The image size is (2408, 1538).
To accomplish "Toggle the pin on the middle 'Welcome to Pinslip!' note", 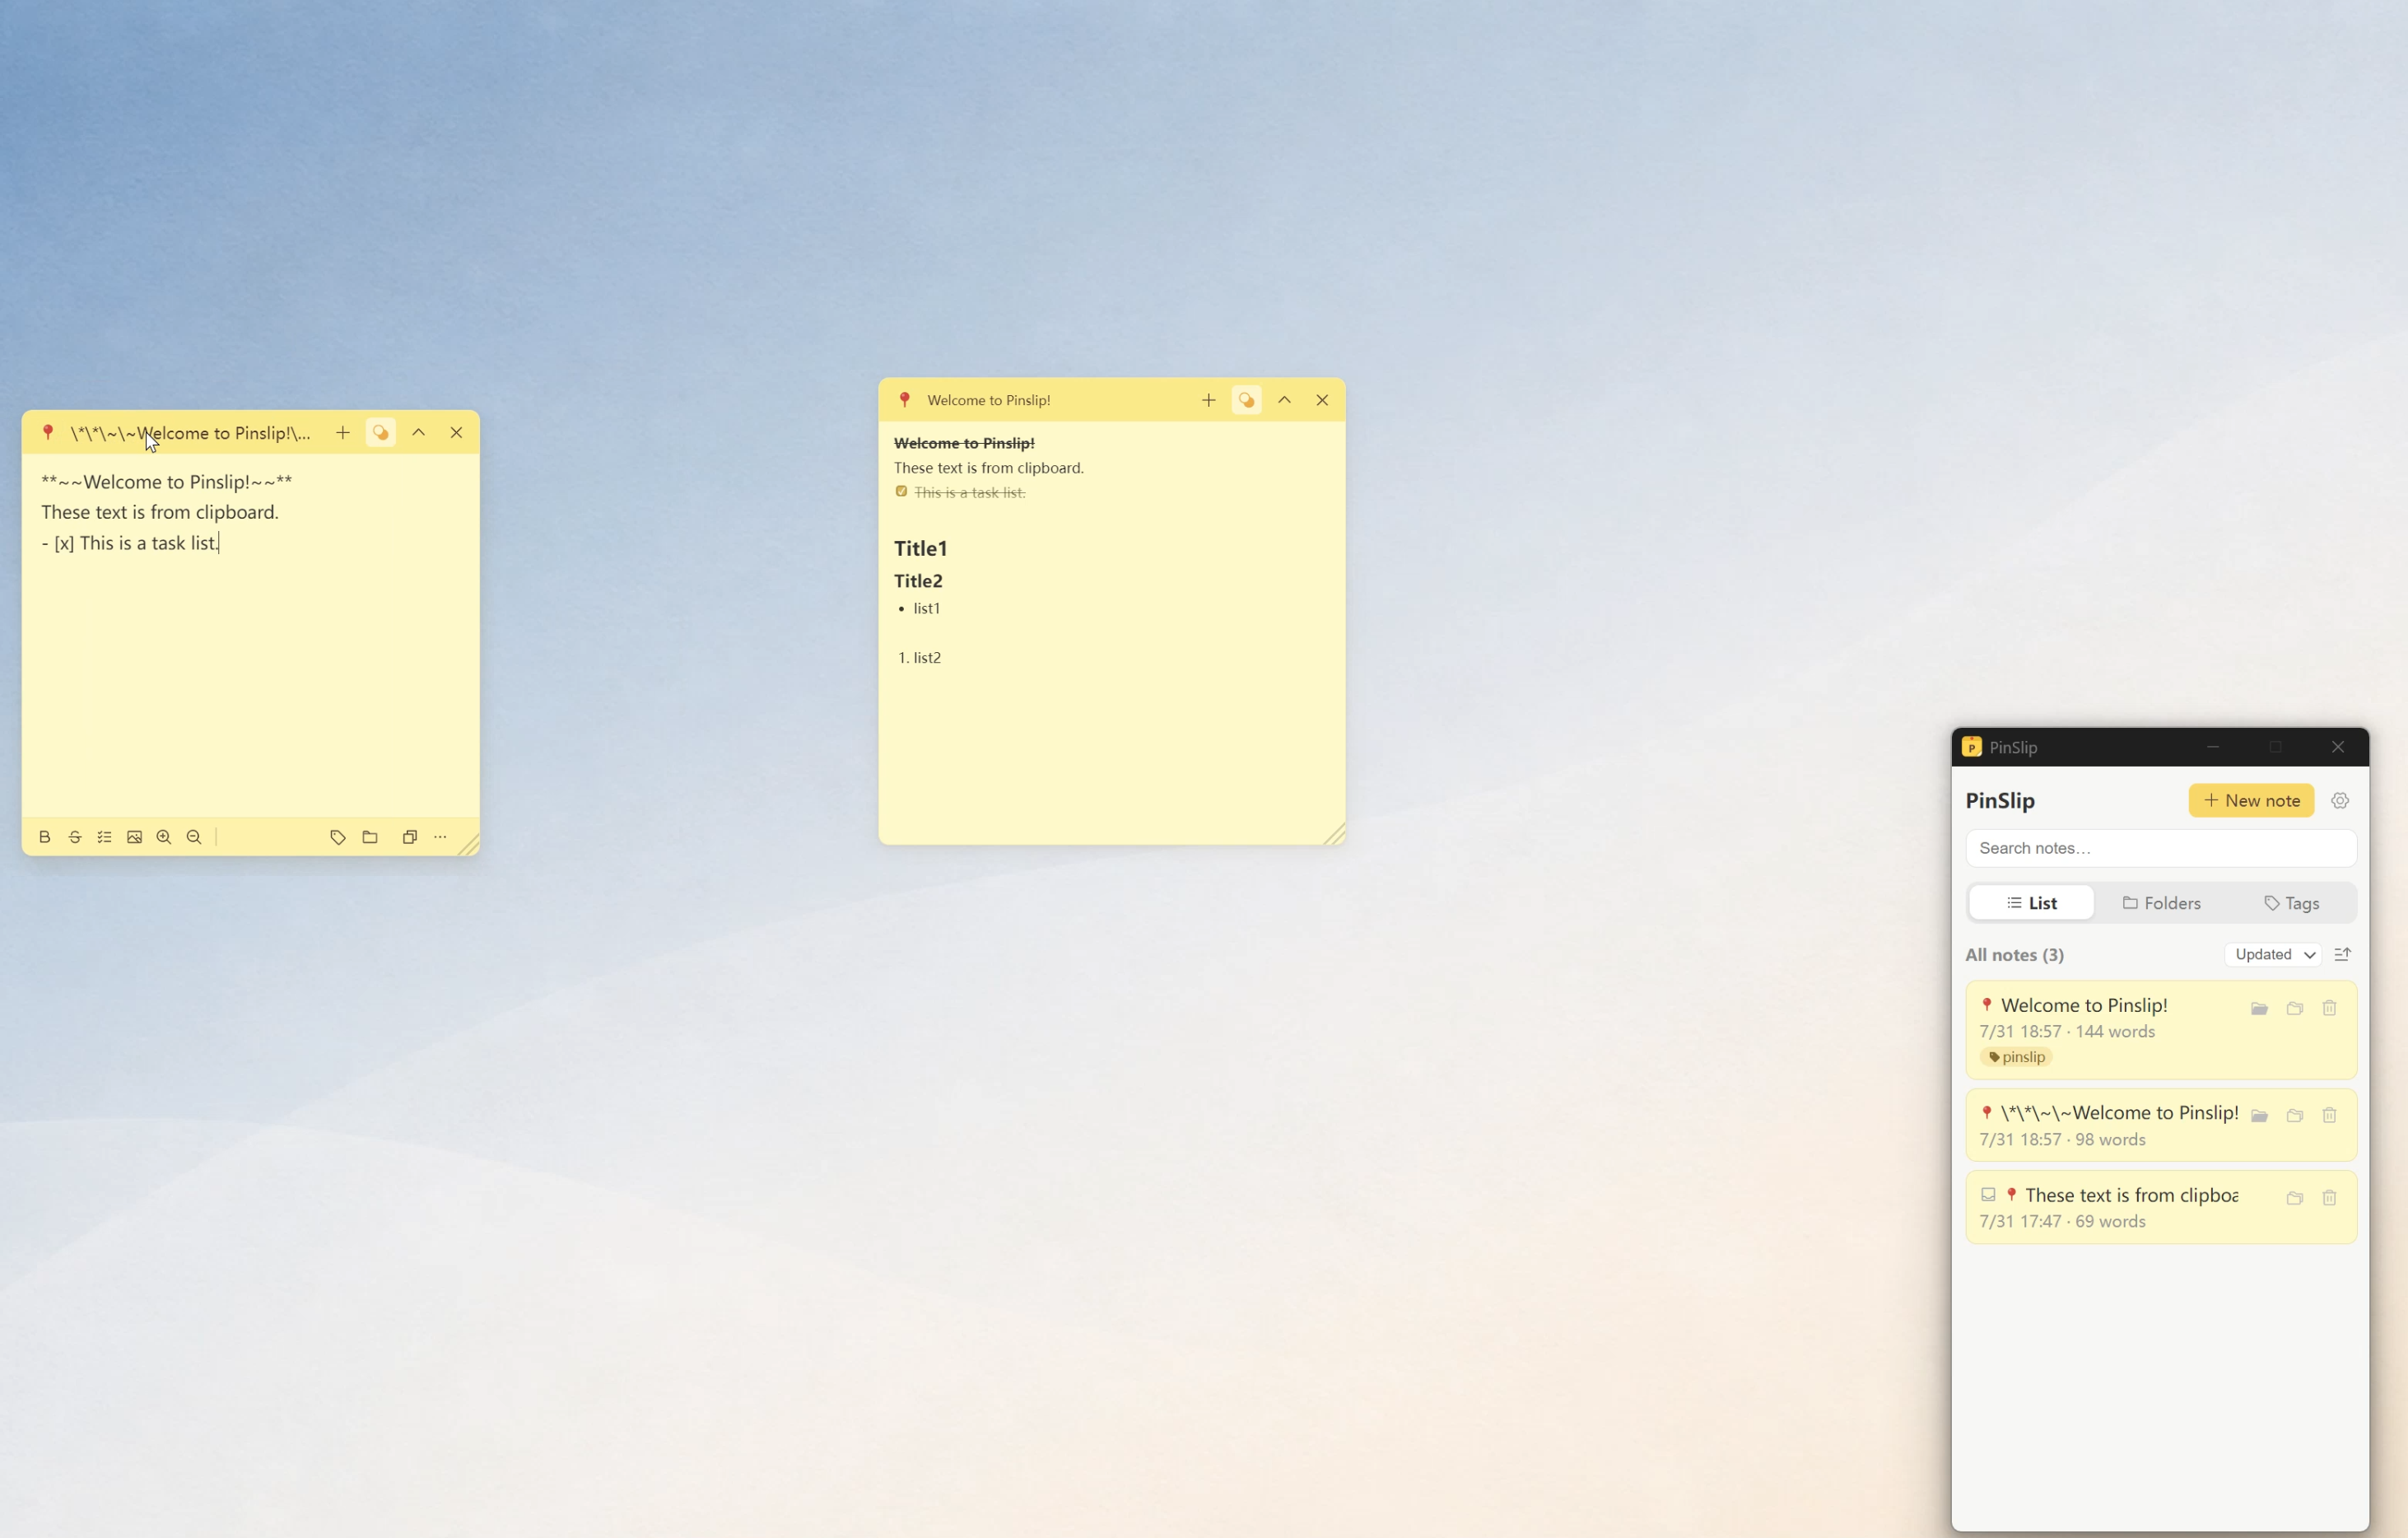I will (905, 400).
